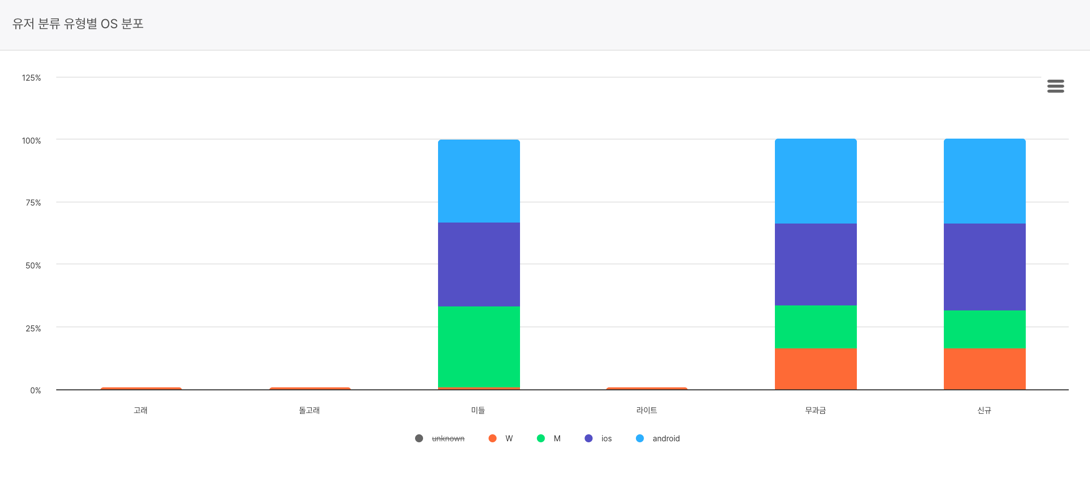This screenshot has height=480, width=1090.
Task: Click the 돌고래 x-axis category label
Action: coord(309,410)
